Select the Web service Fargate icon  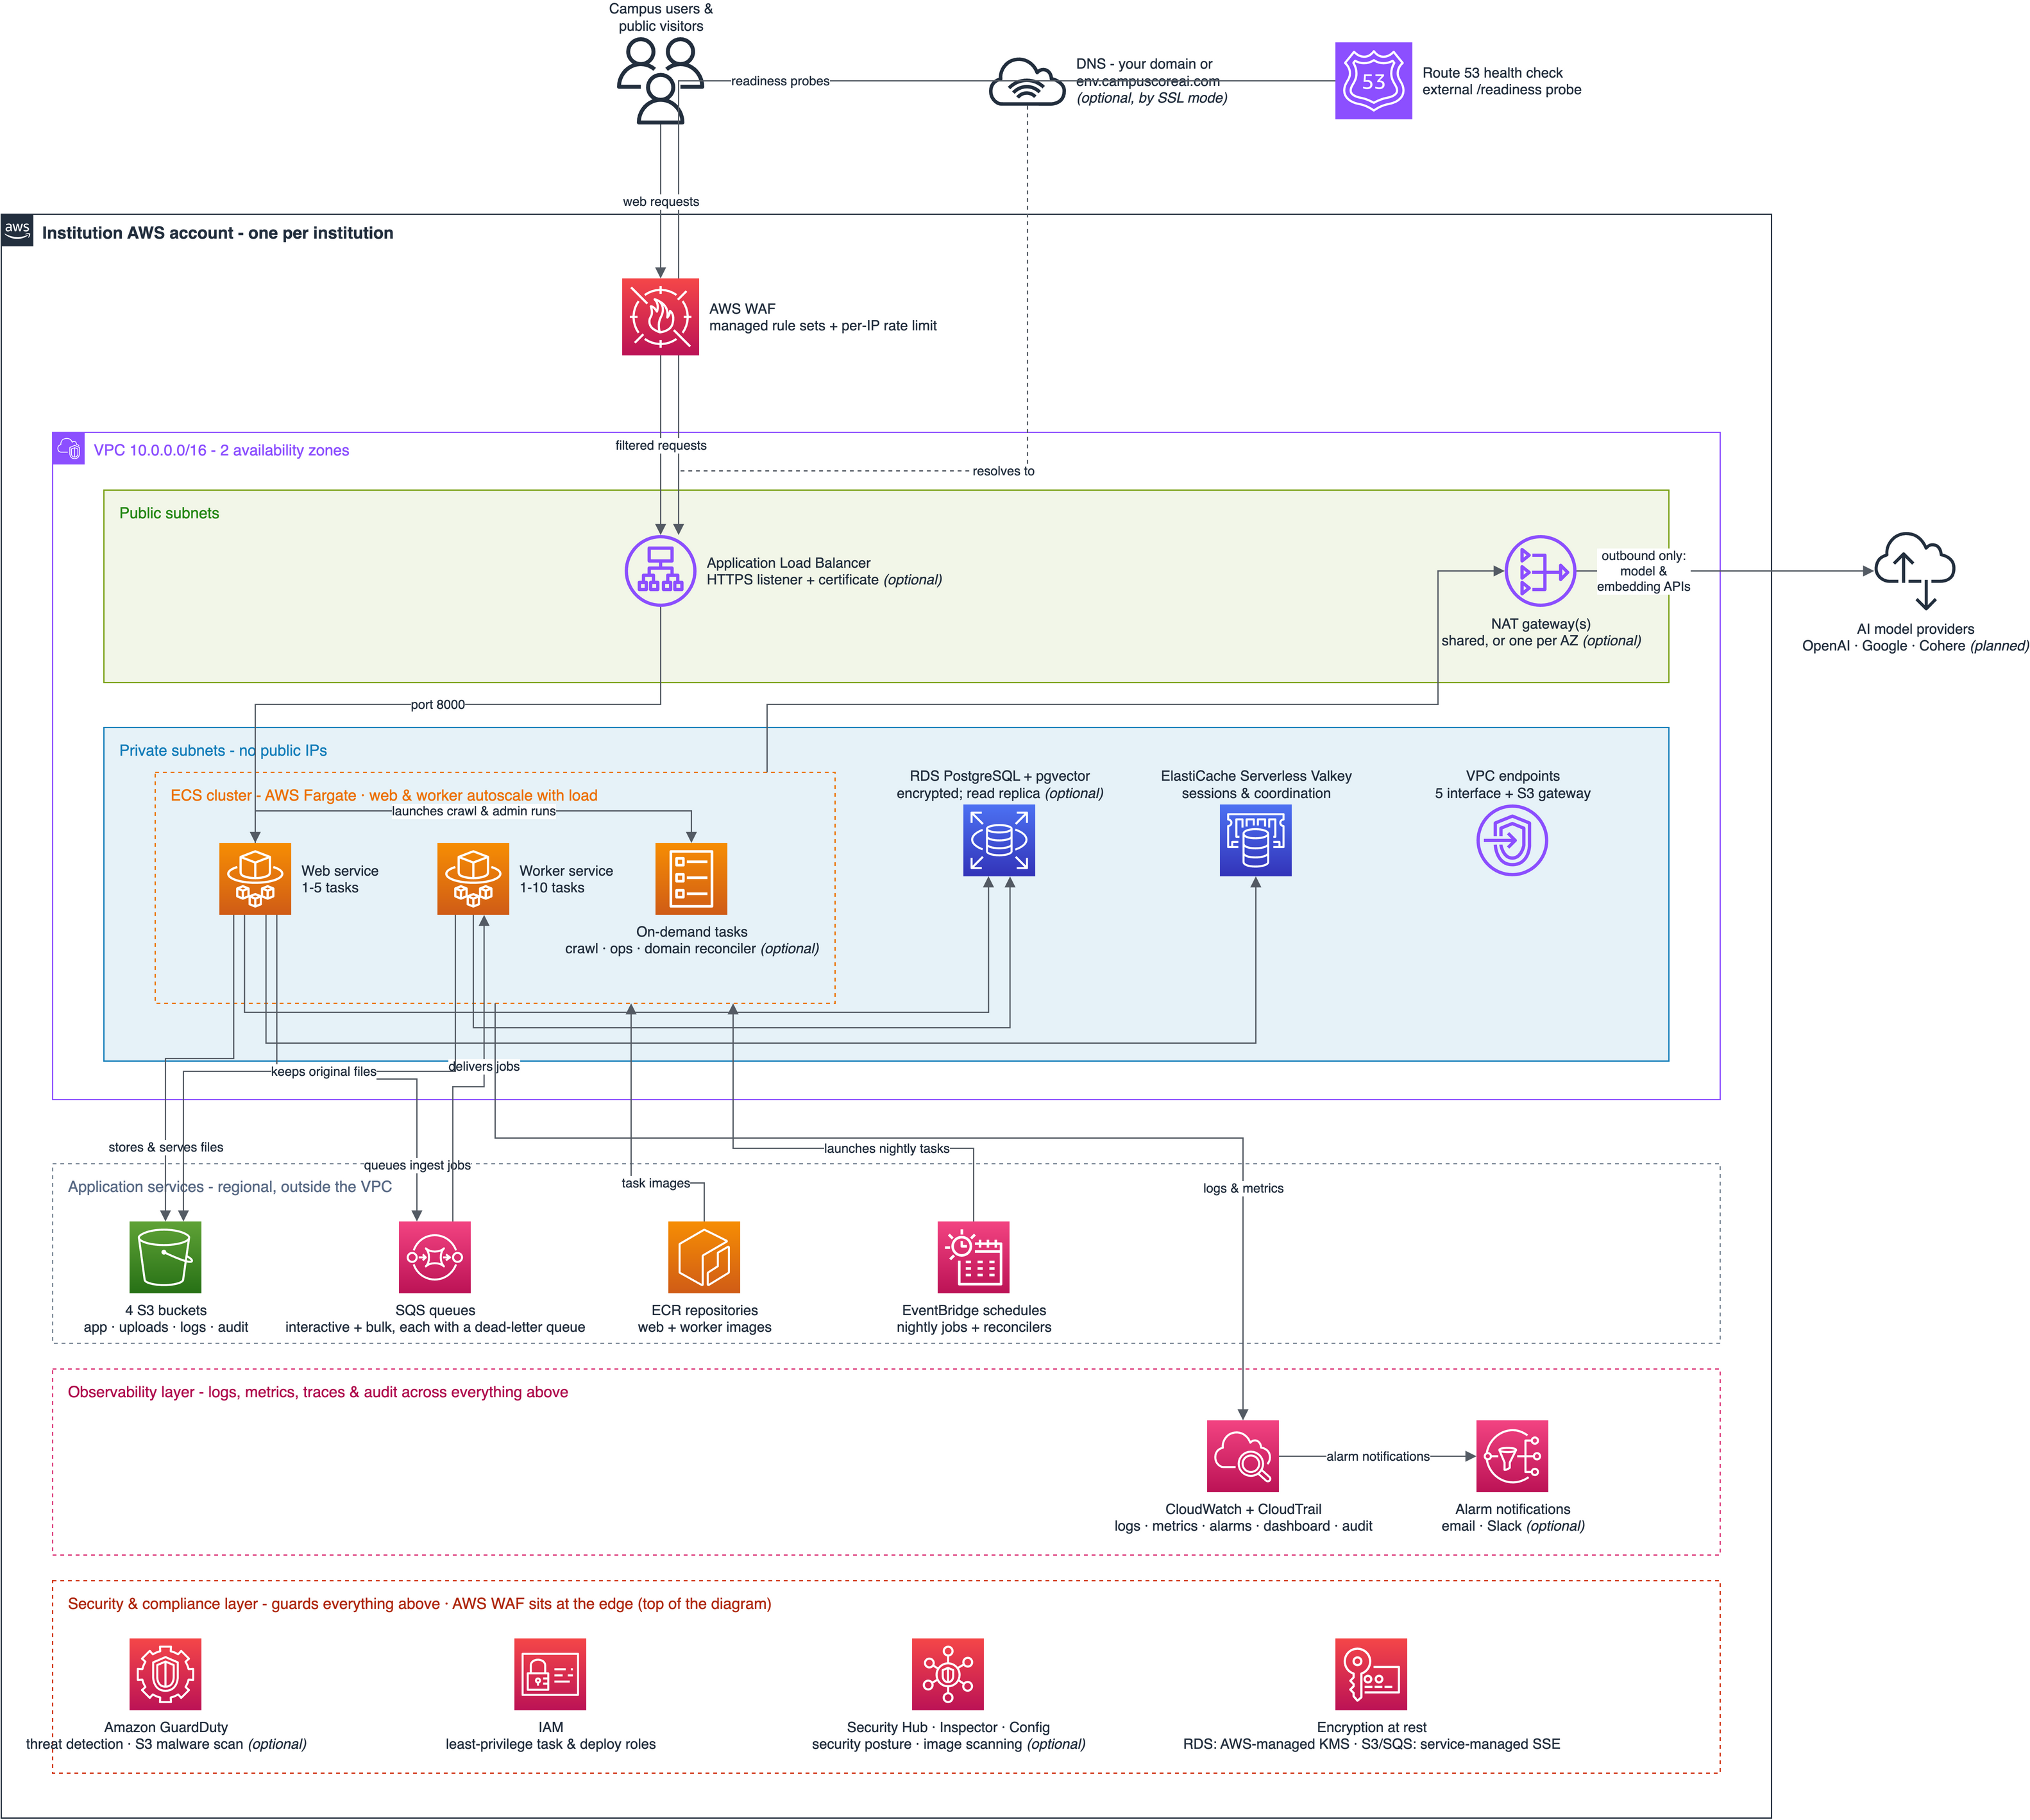pyautogui.click(x=255, y=879)
